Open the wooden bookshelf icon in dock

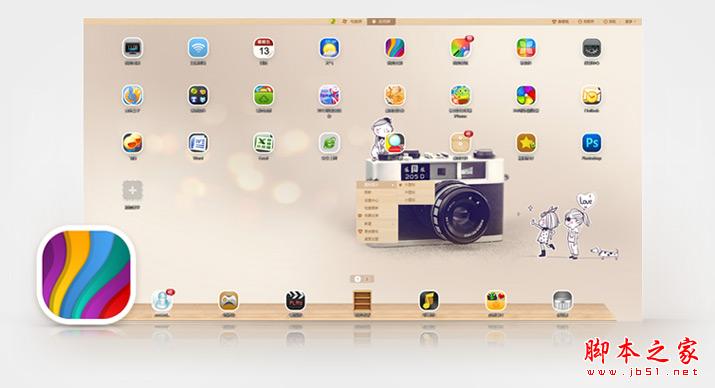coord(362,301)
